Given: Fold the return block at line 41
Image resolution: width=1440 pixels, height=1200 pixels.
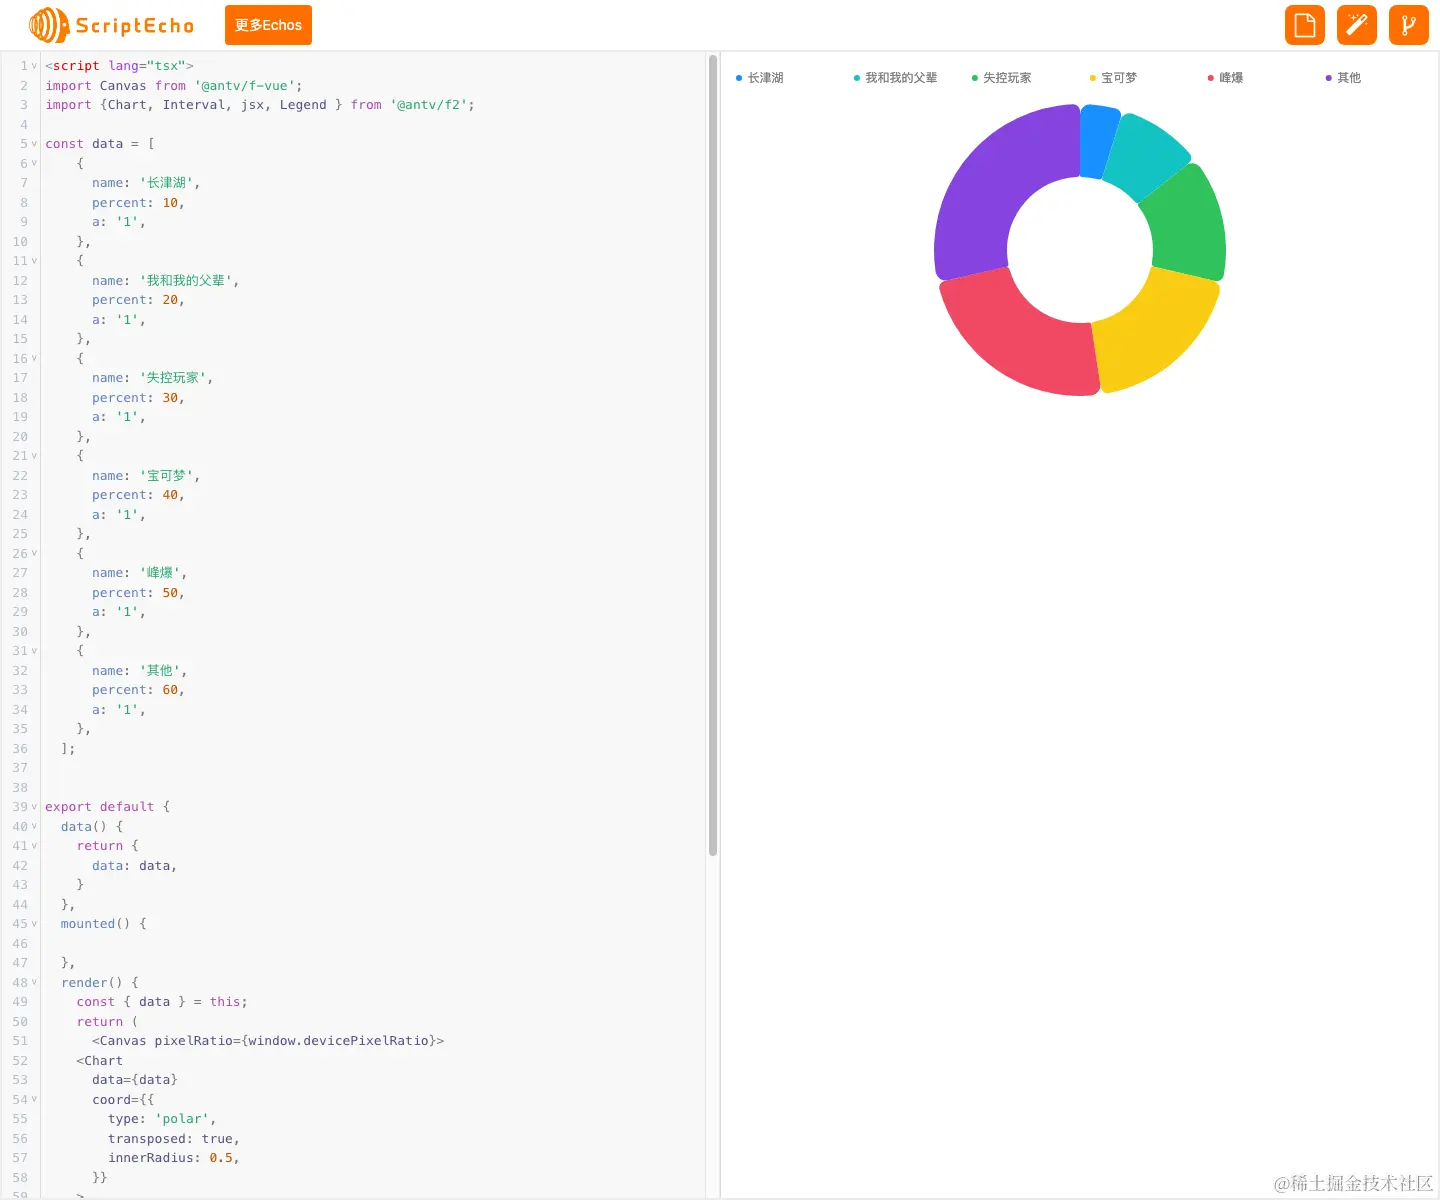Looking at the screenshot, I should (x=34, y=846).
